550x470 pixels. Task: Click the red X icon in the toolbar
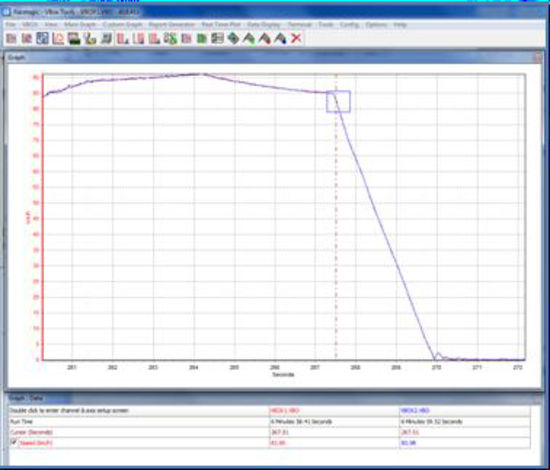pyautogui.click(x=296, y=38)
